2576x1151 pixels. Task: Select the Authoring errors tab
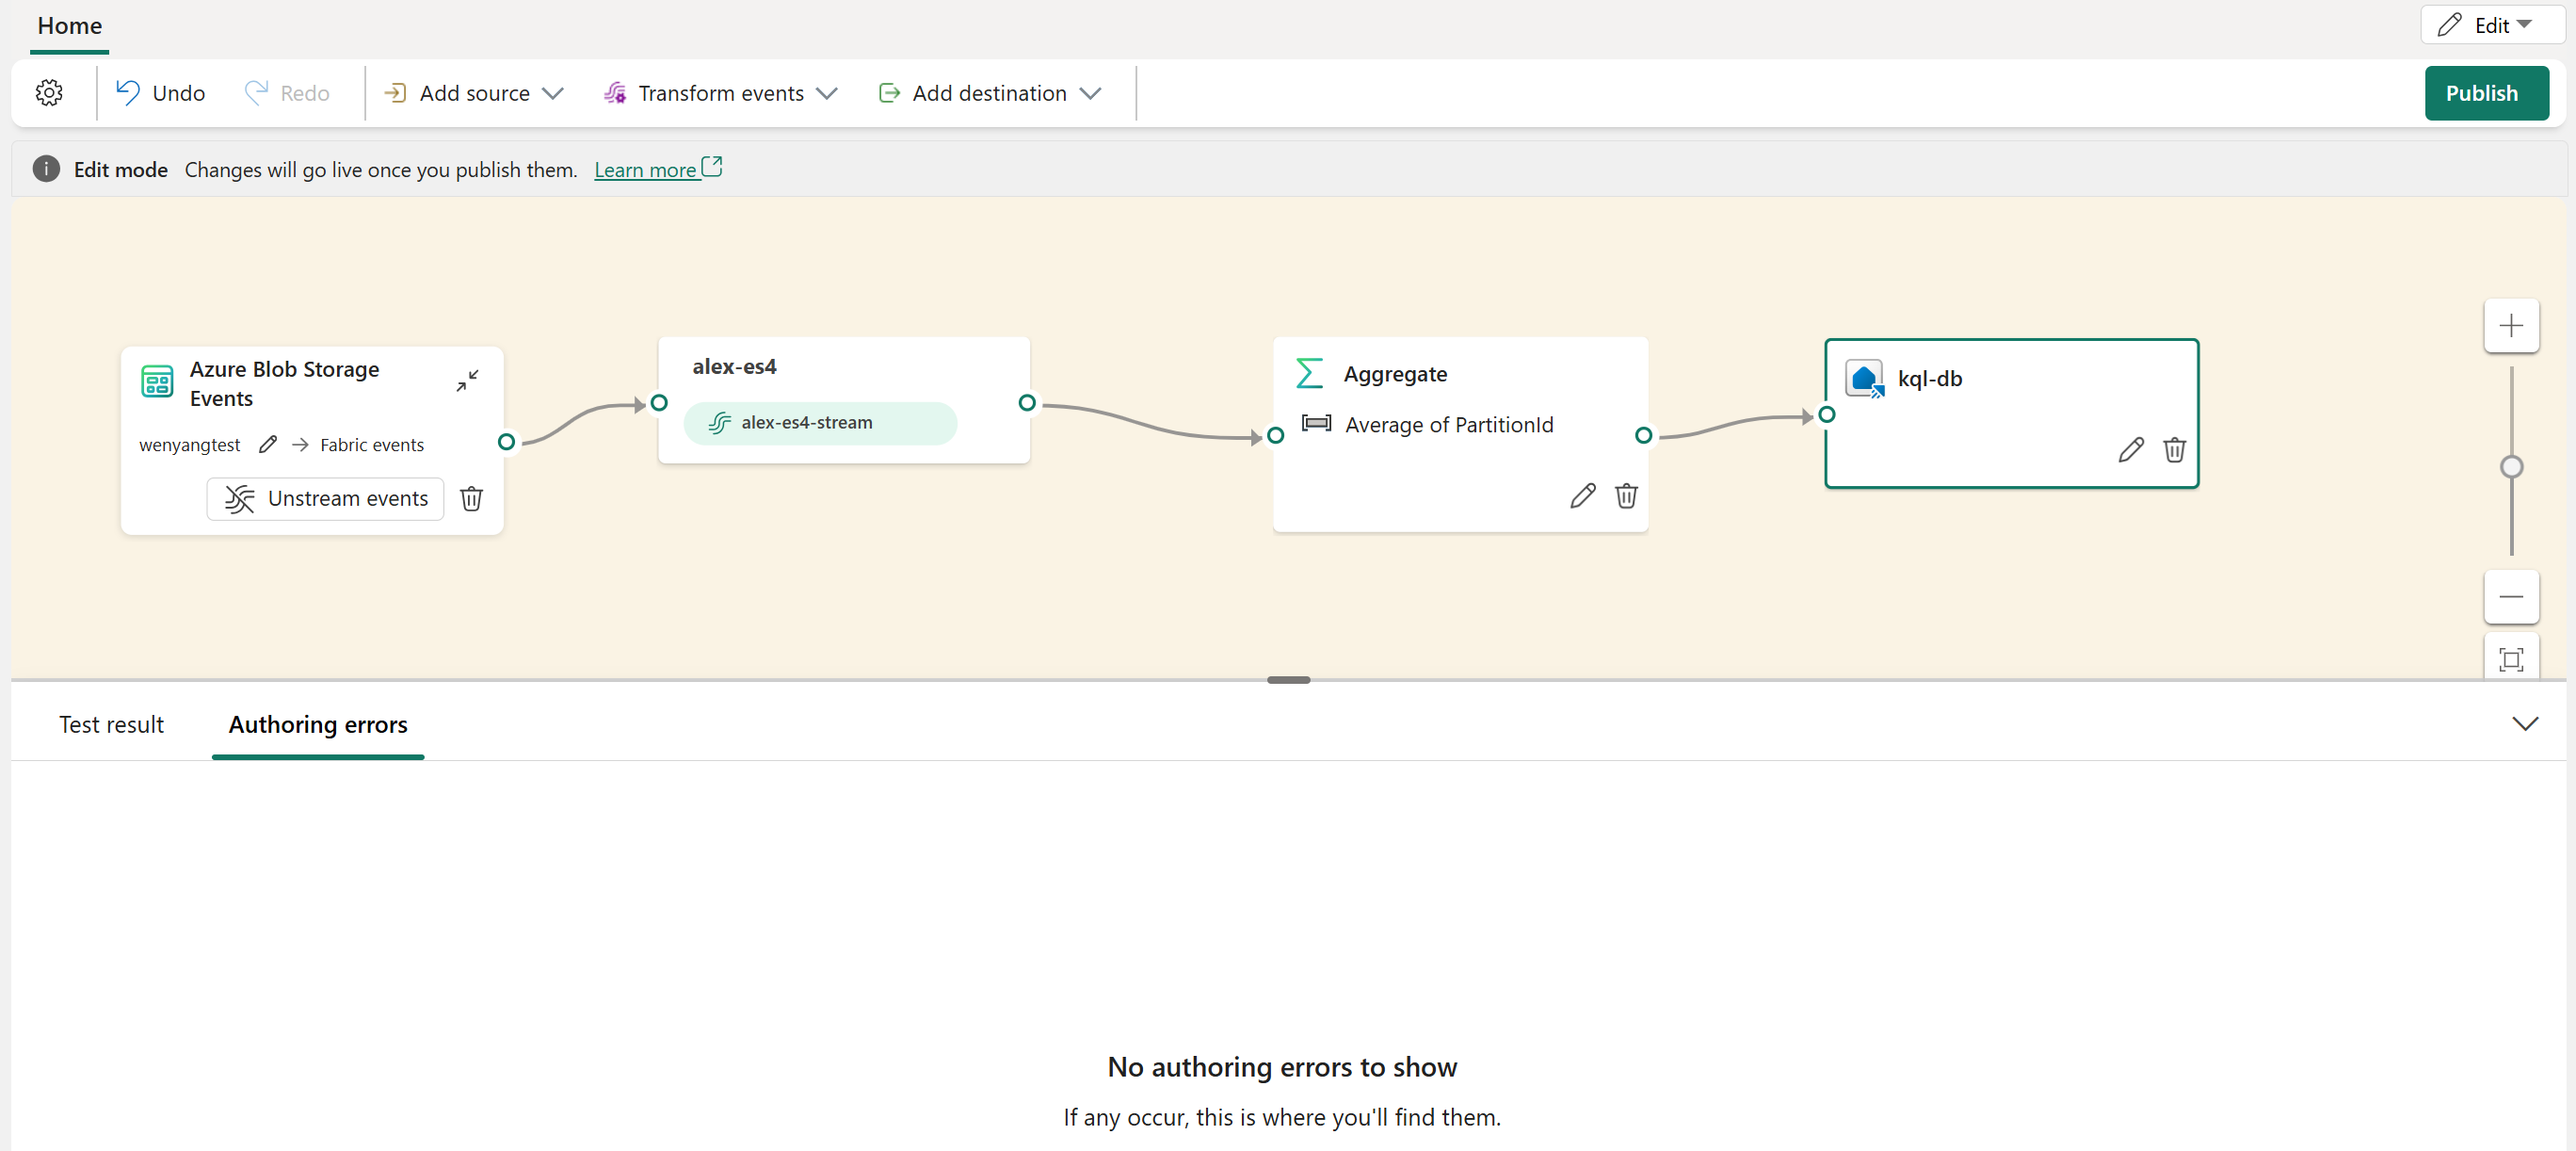(x=317, y=723)
